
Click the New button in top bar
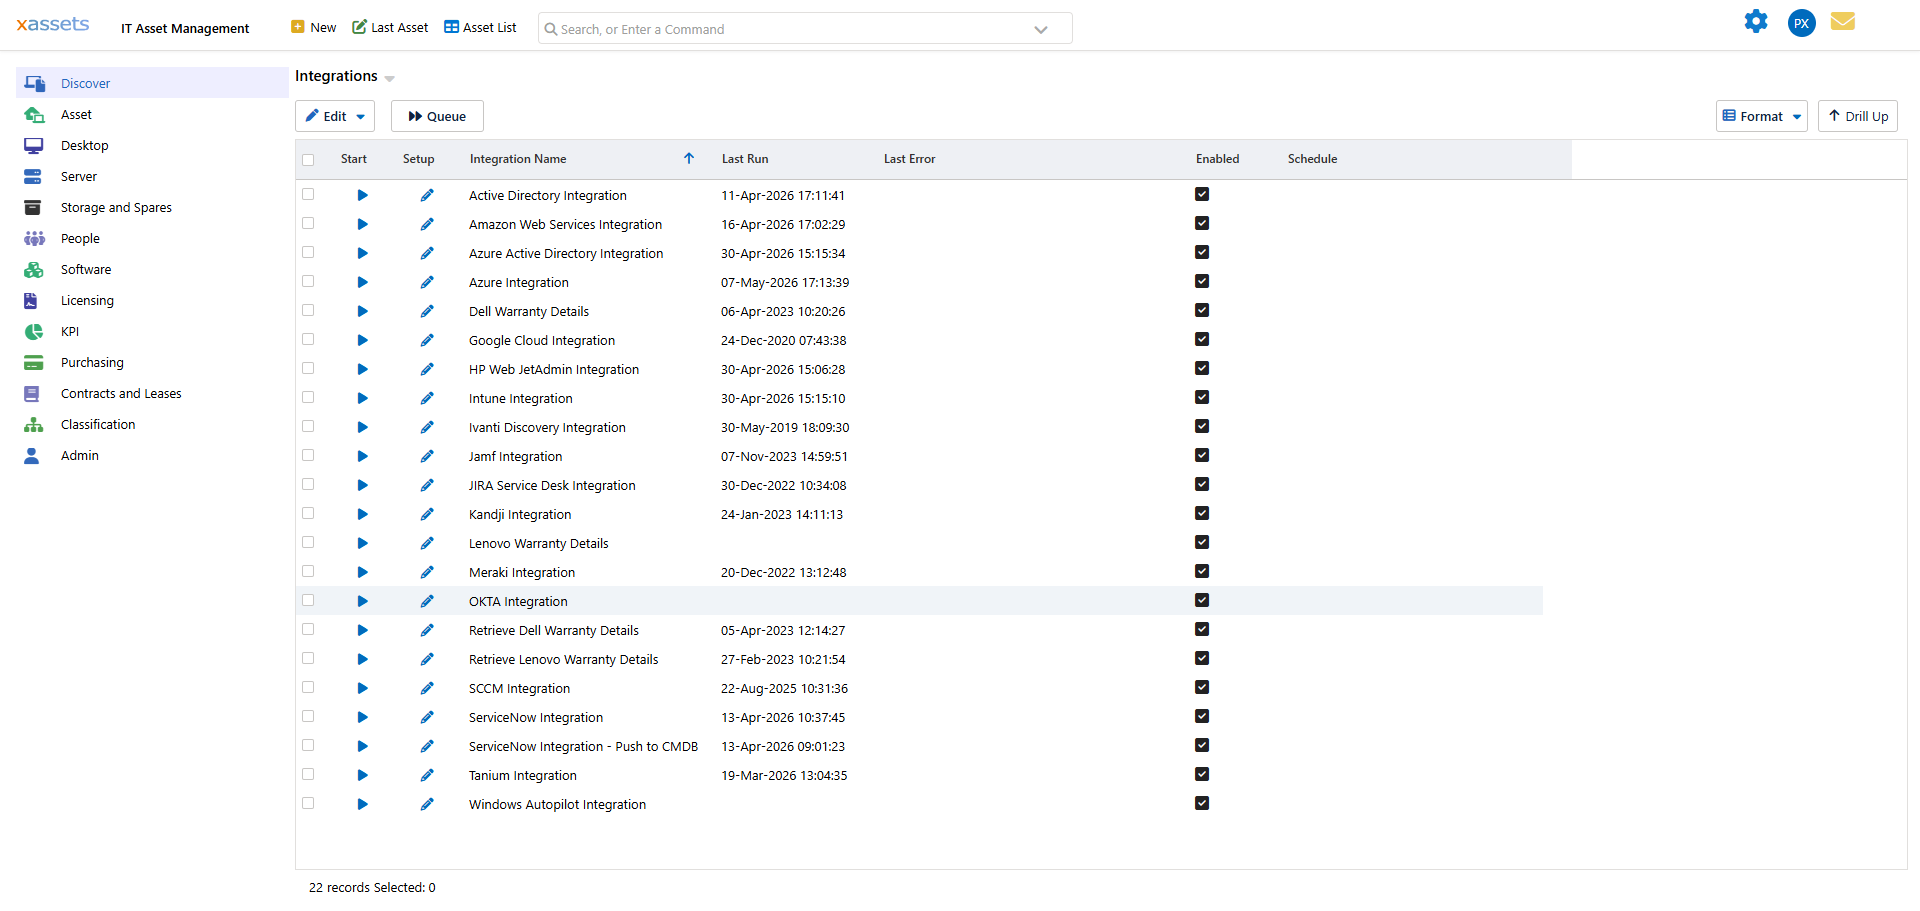pyautogui.click(x=313, y=27)
